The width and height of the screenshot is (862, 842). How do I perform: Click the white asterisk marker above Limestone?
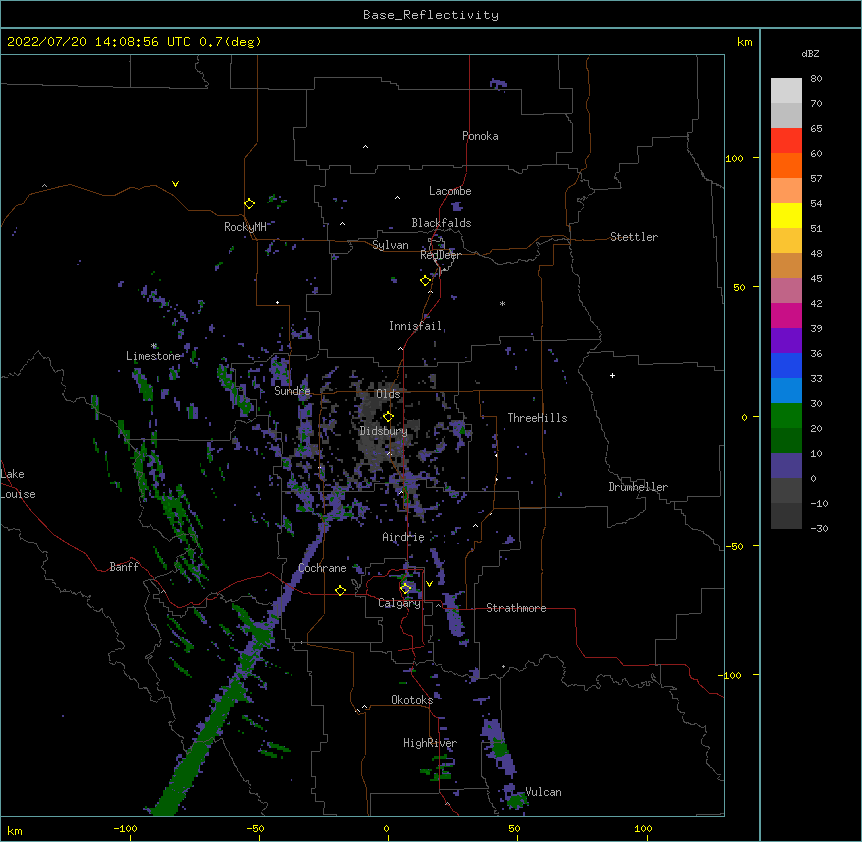click(154, 346)
